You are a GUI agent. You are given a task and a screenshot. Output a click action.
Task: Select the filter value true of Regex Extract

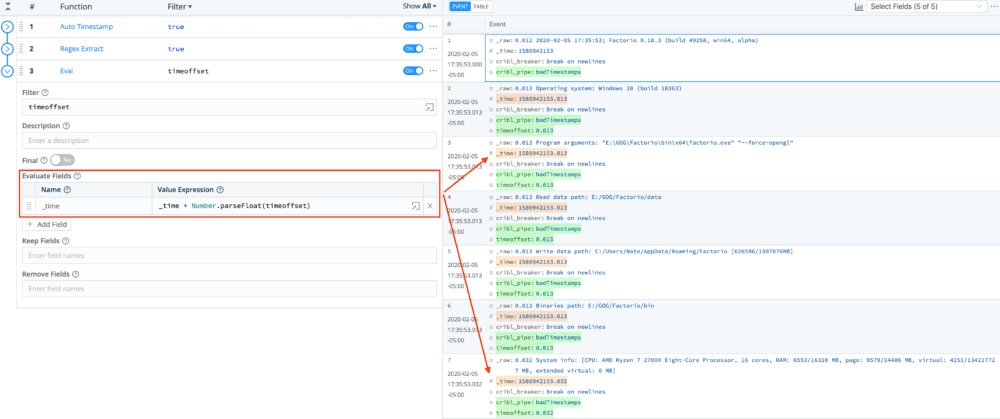(175, 48)
